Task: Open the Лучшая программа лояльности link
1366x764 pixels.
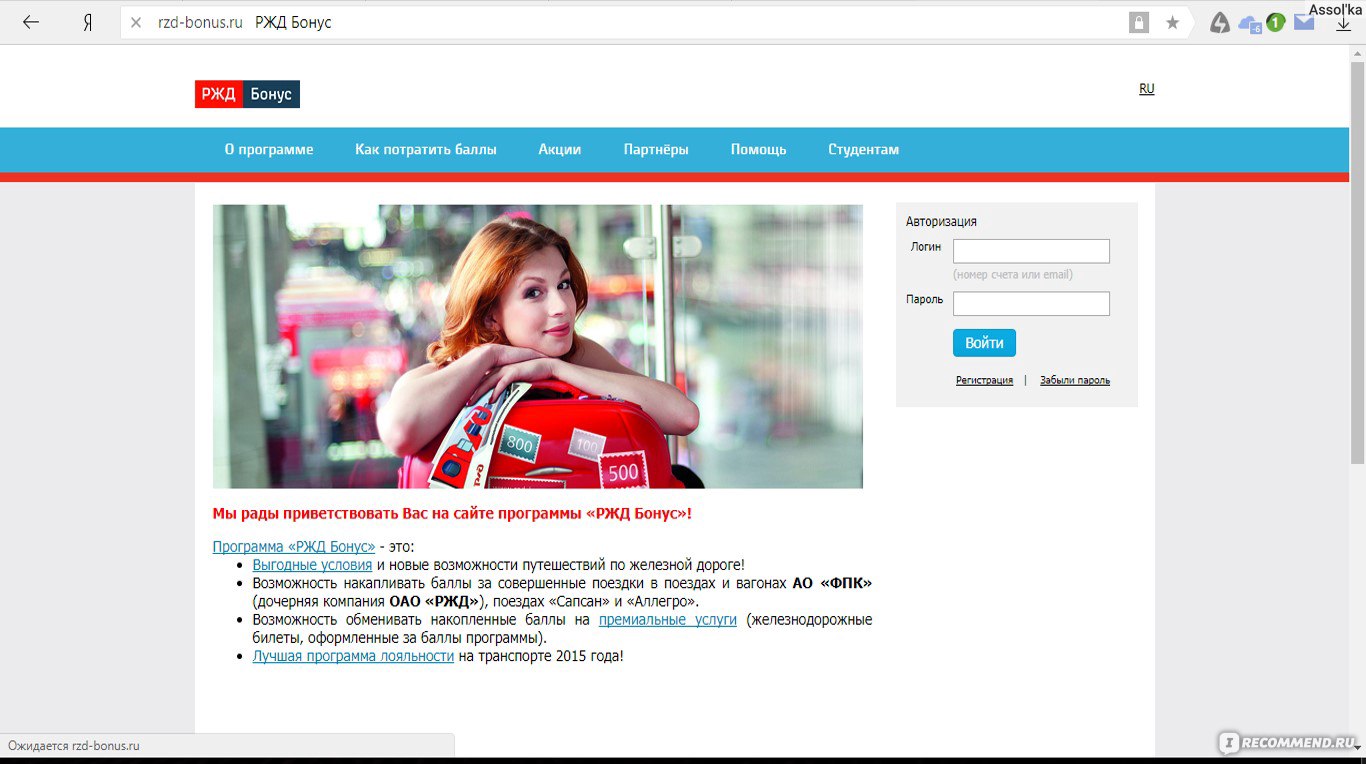Action: [x=353, y=656]
